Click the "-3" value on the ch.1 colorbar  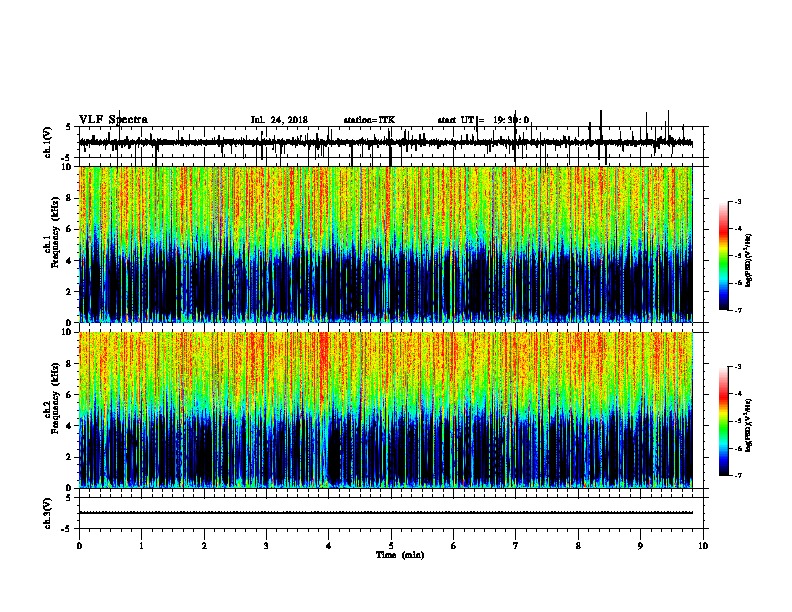(x=738, y=201)
